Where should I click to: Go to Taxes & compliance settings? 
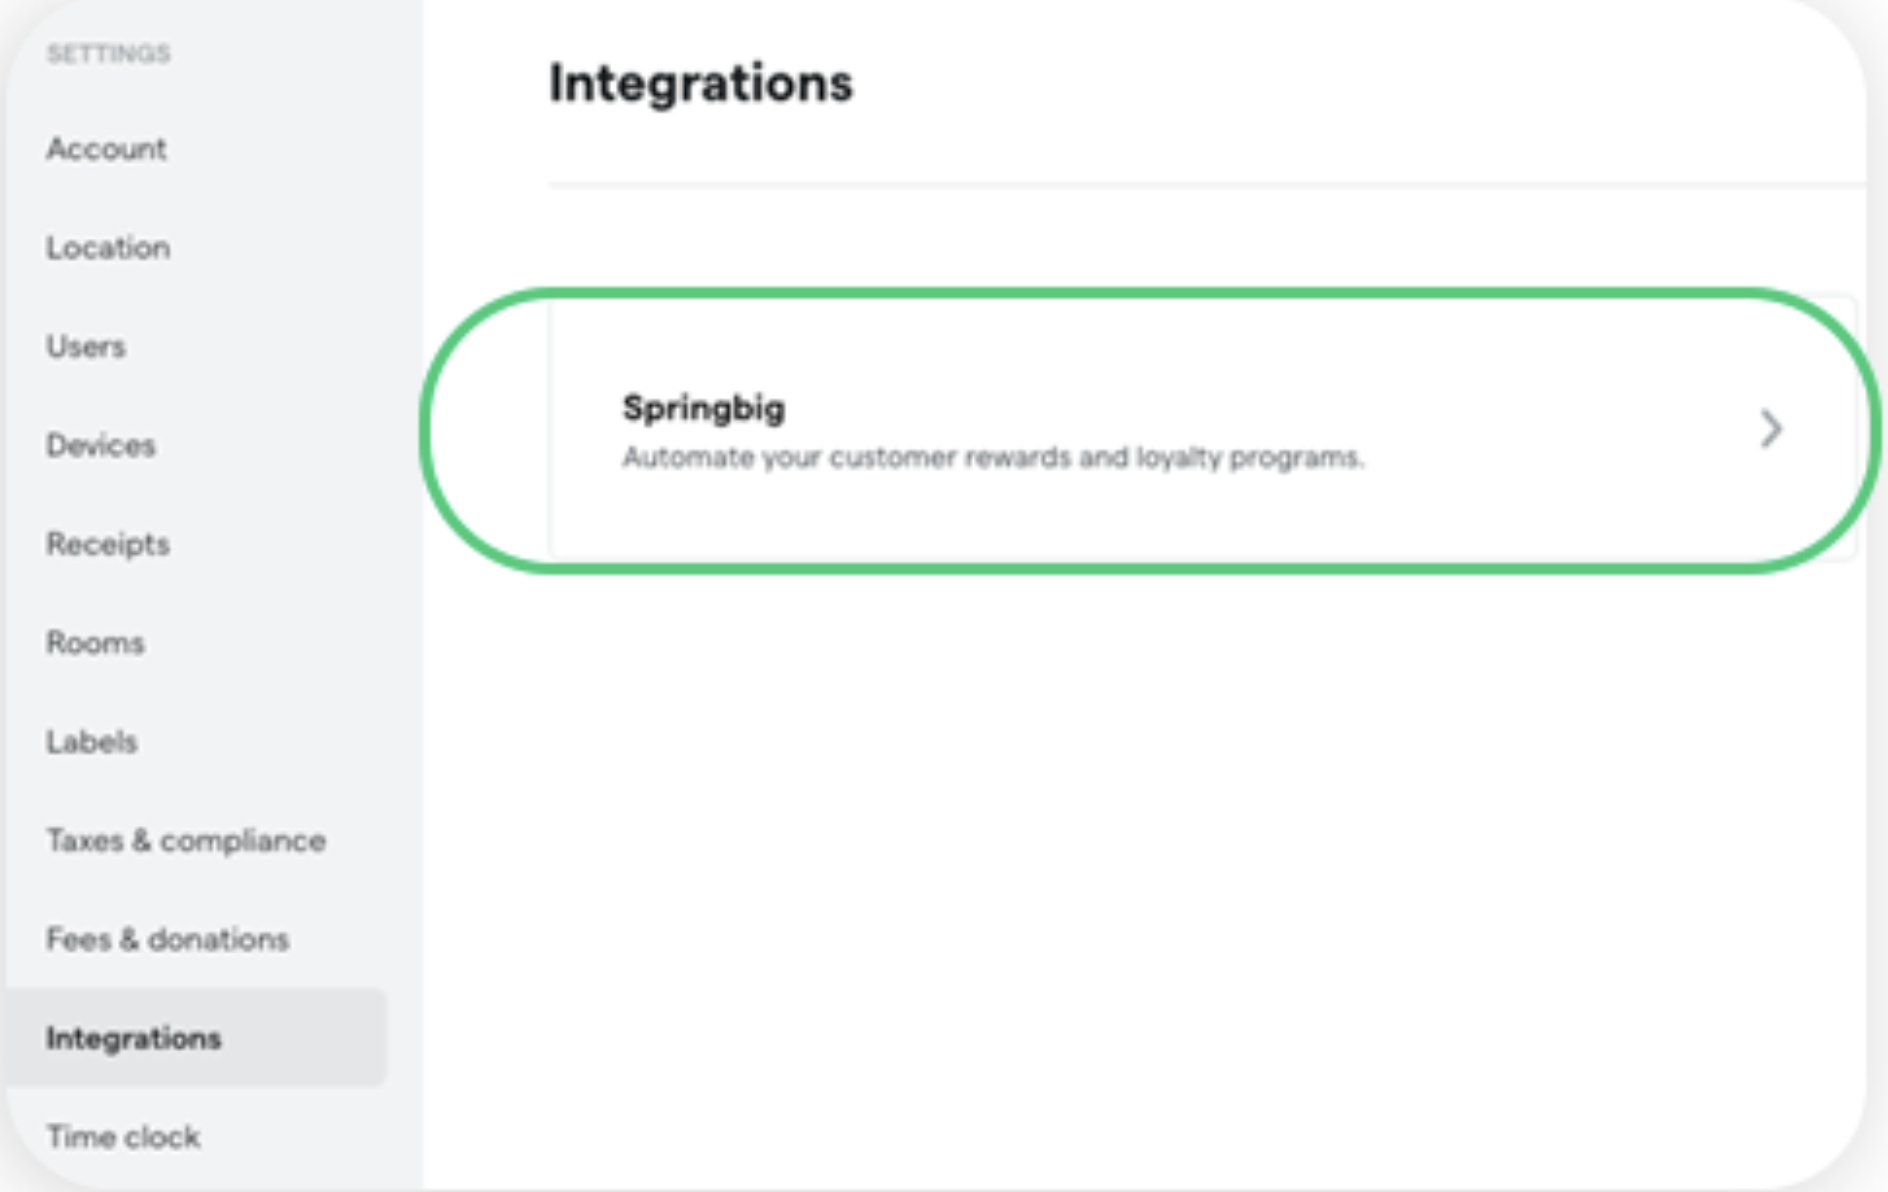[x=186, y=841]
